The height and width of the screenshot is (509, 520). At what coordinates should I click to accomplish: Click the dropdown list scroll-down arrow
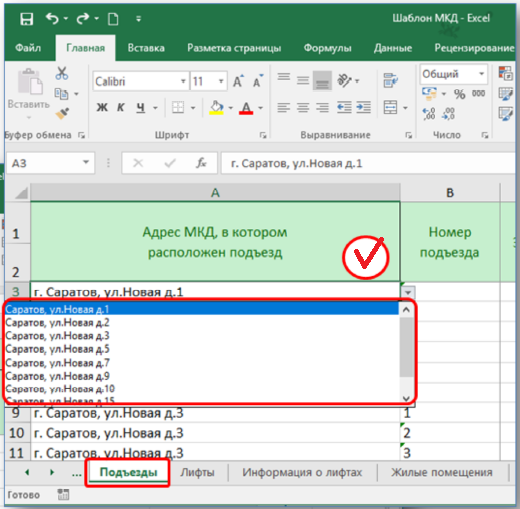click(406, 398)
